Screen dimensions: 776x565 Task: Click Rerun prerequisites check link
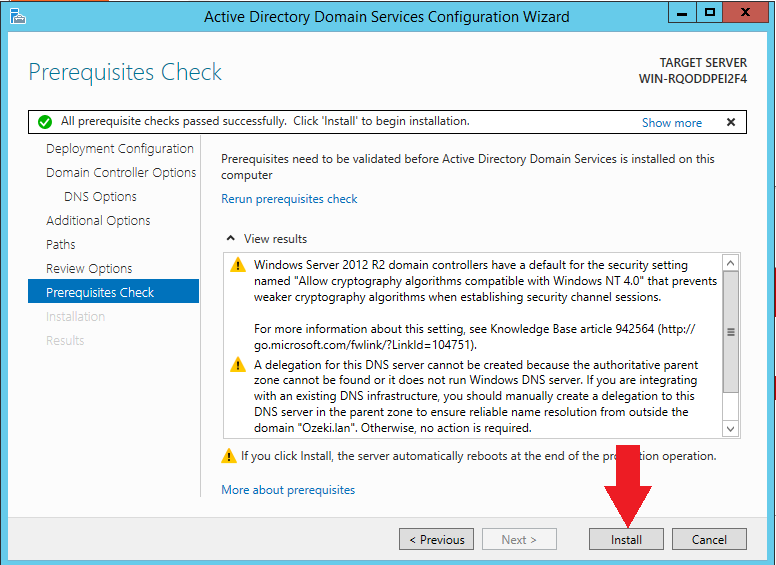tap(289, 199)
